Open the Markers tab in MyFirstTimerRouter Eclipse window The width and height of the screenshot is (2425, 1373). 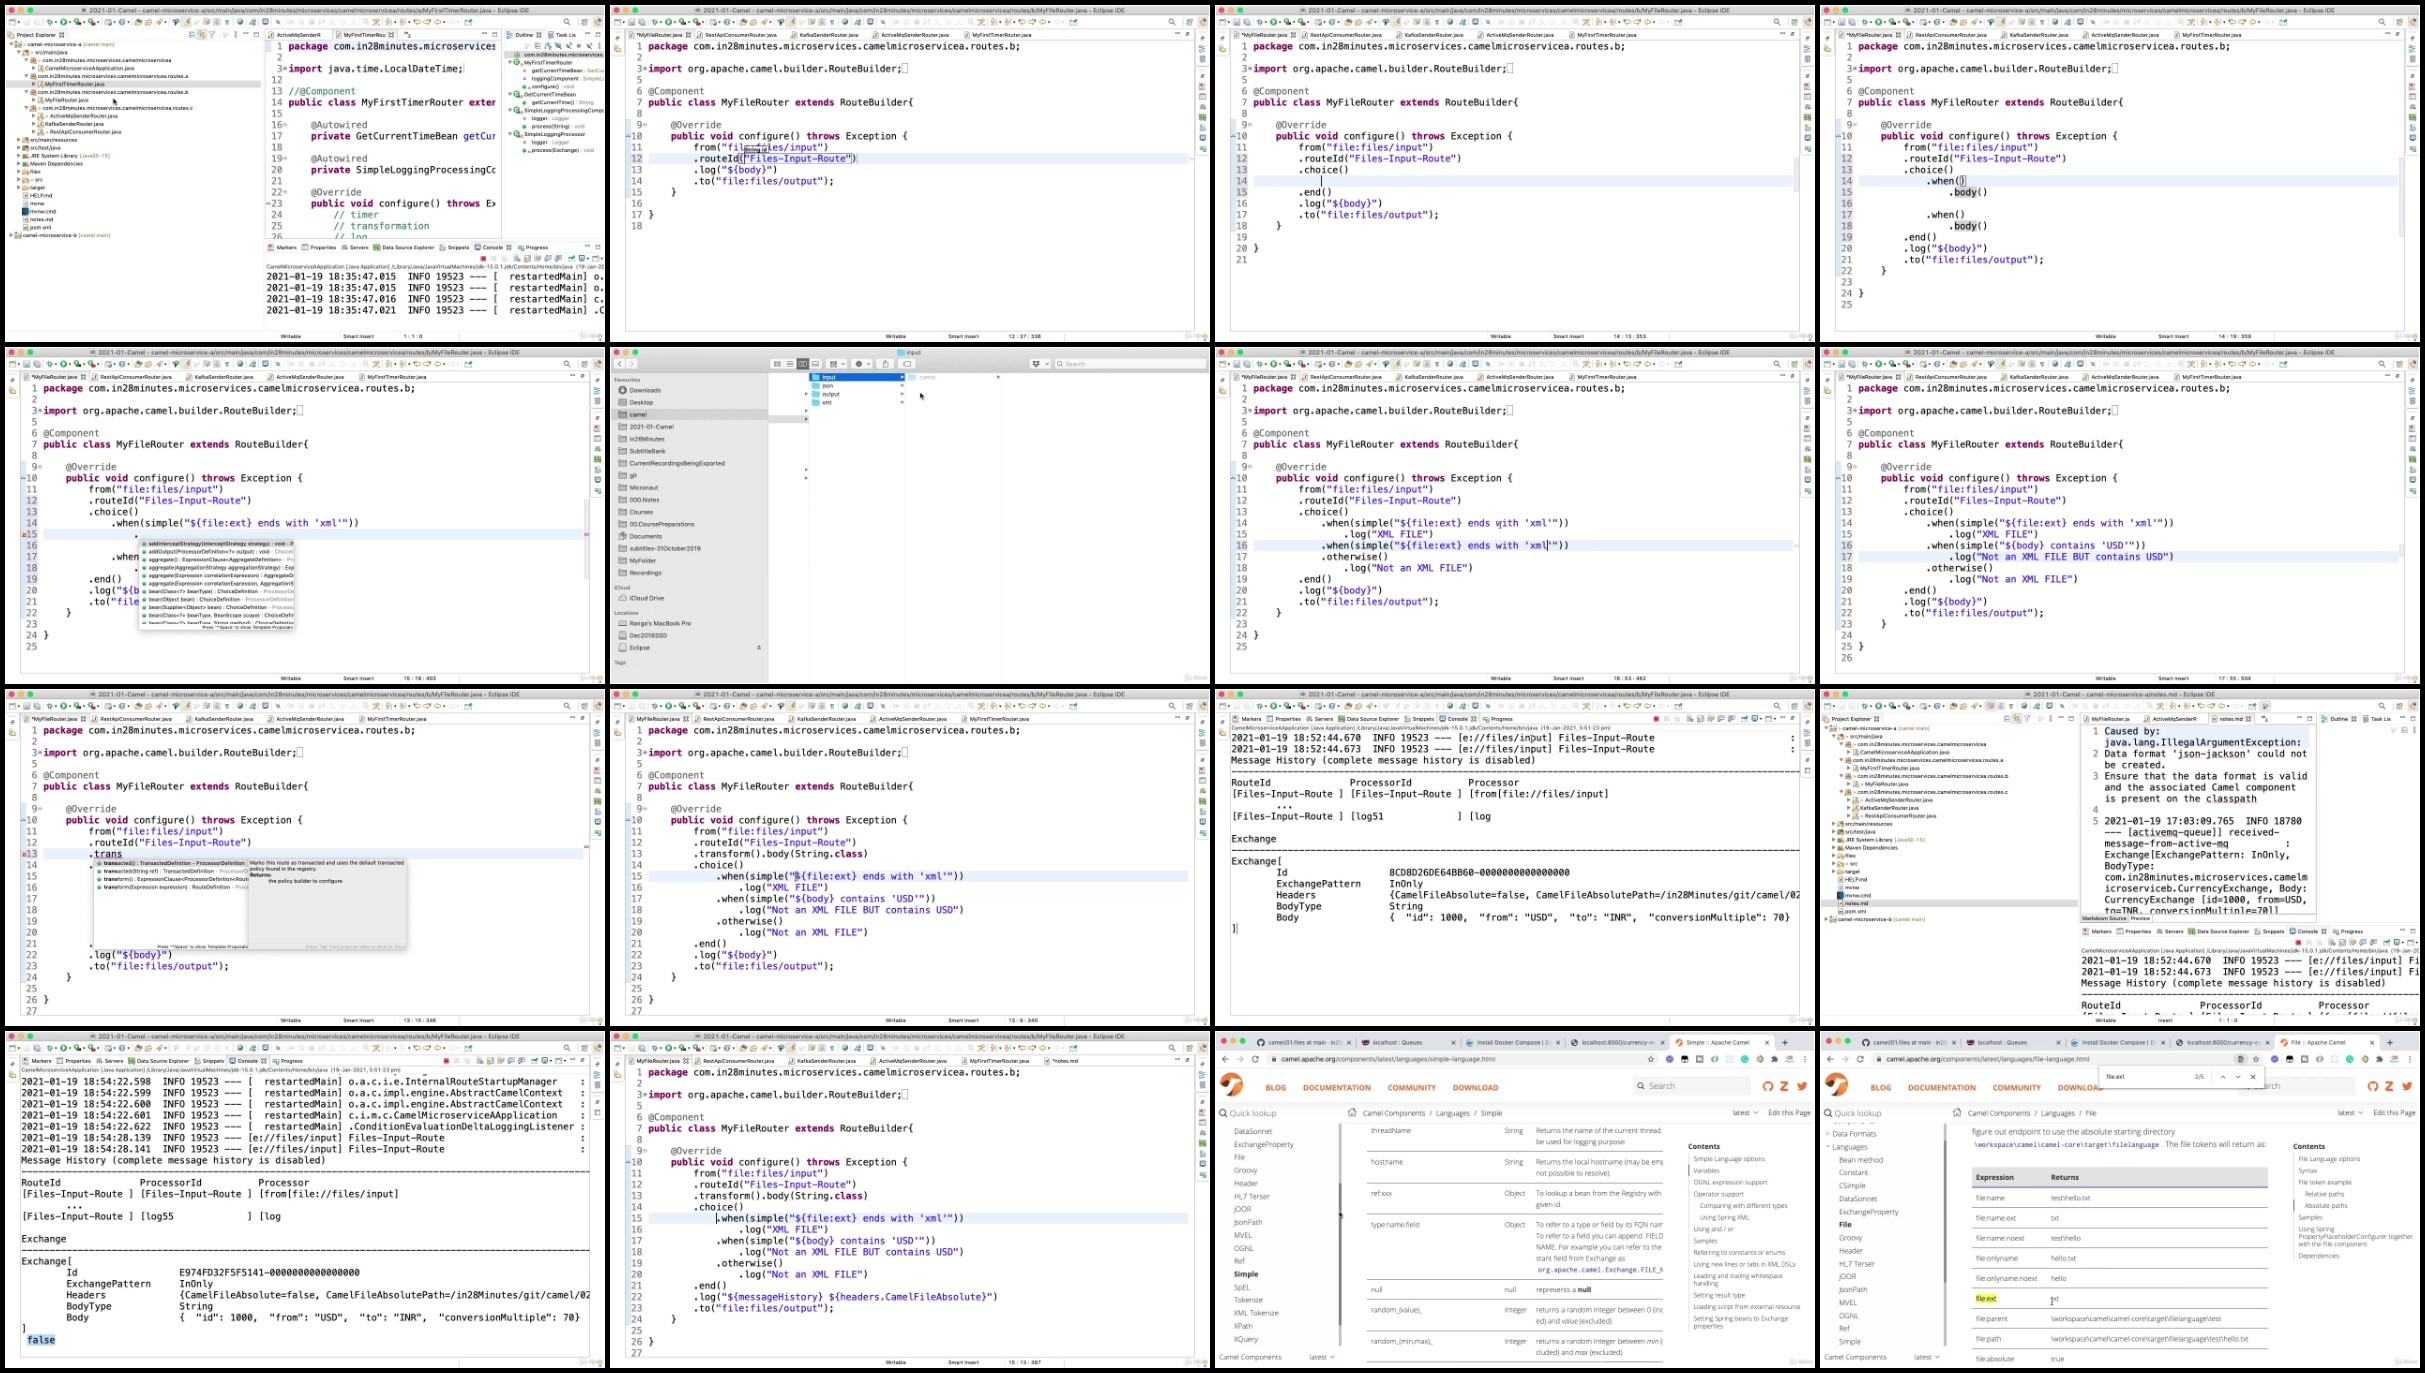click(283, 247)
